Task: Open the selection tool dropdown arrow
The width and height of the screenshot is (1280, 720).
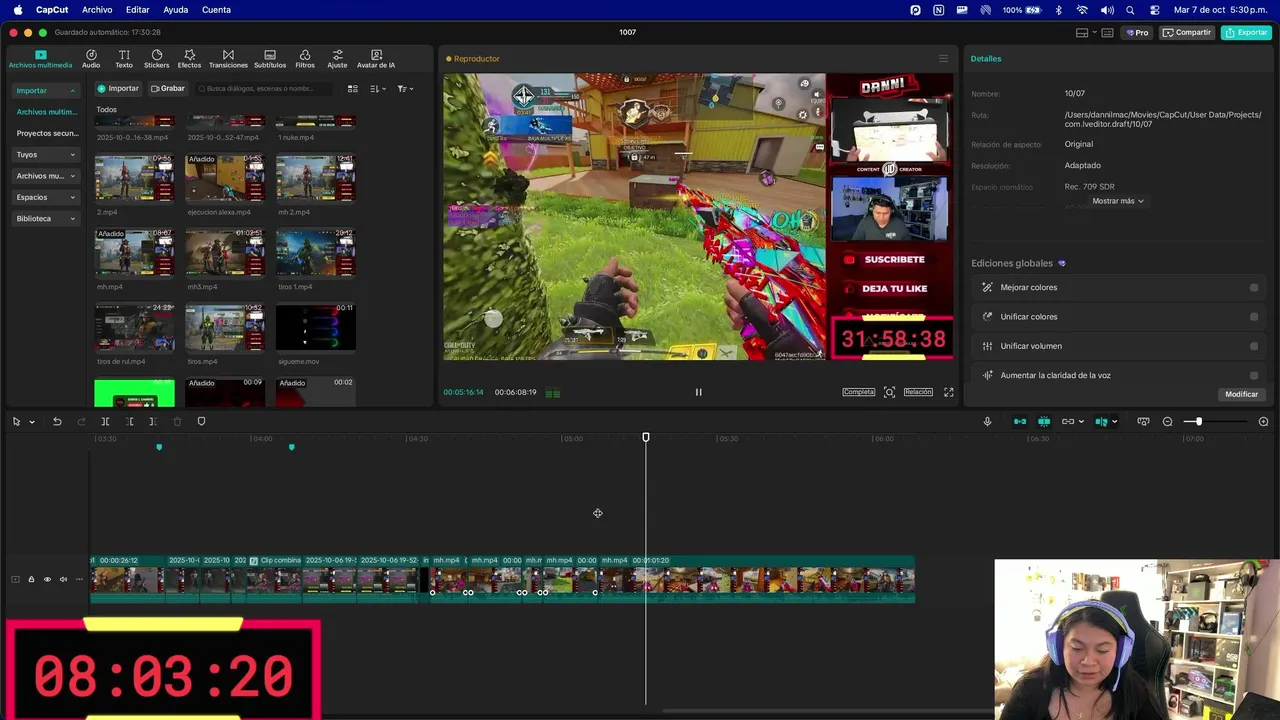Action: [32, 421]
